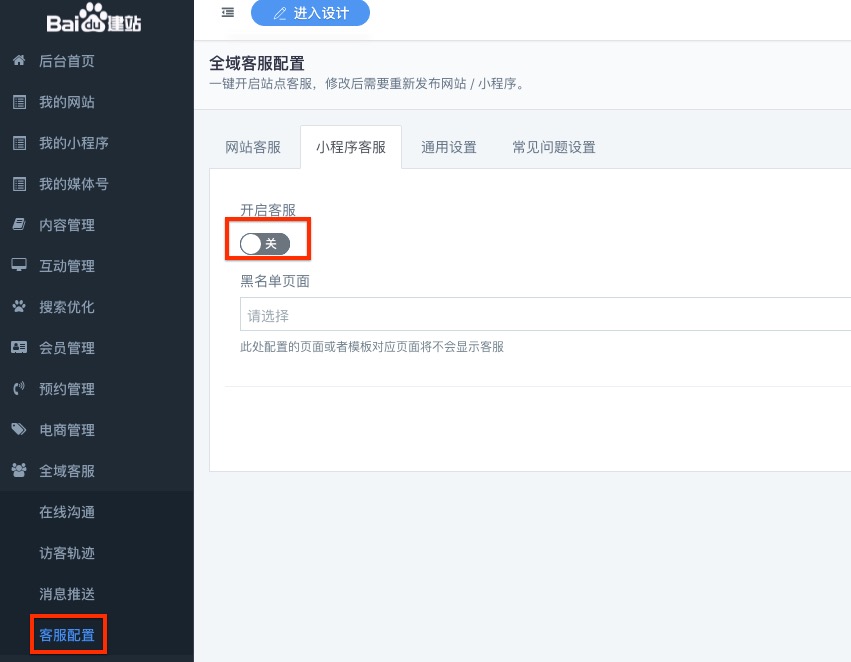The image size is (851, 662).
Task: Toggle the 开启客服 switch on
Action: point(265,244)
